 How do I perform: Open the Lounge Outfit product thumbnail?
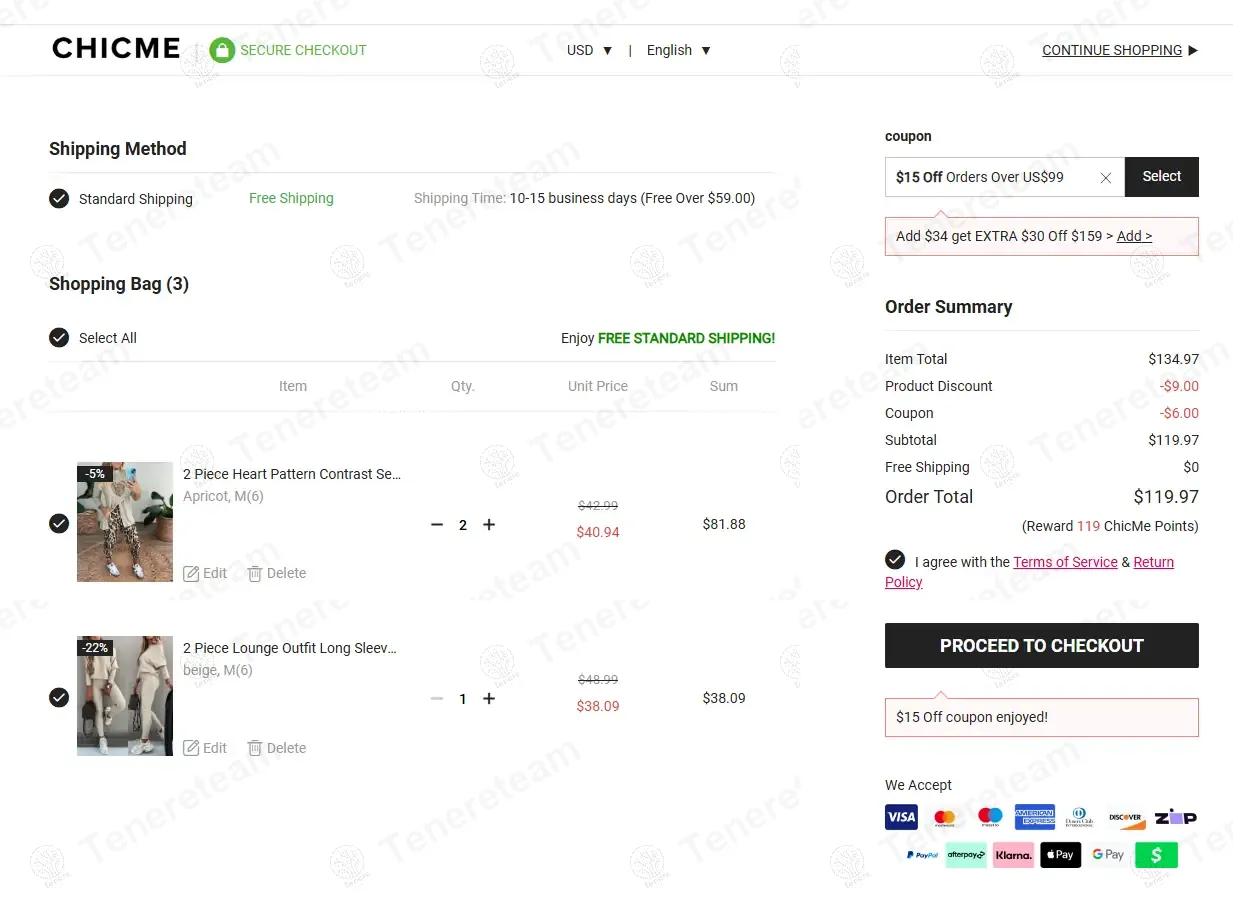pyautogui.click(x=125, y=696)
